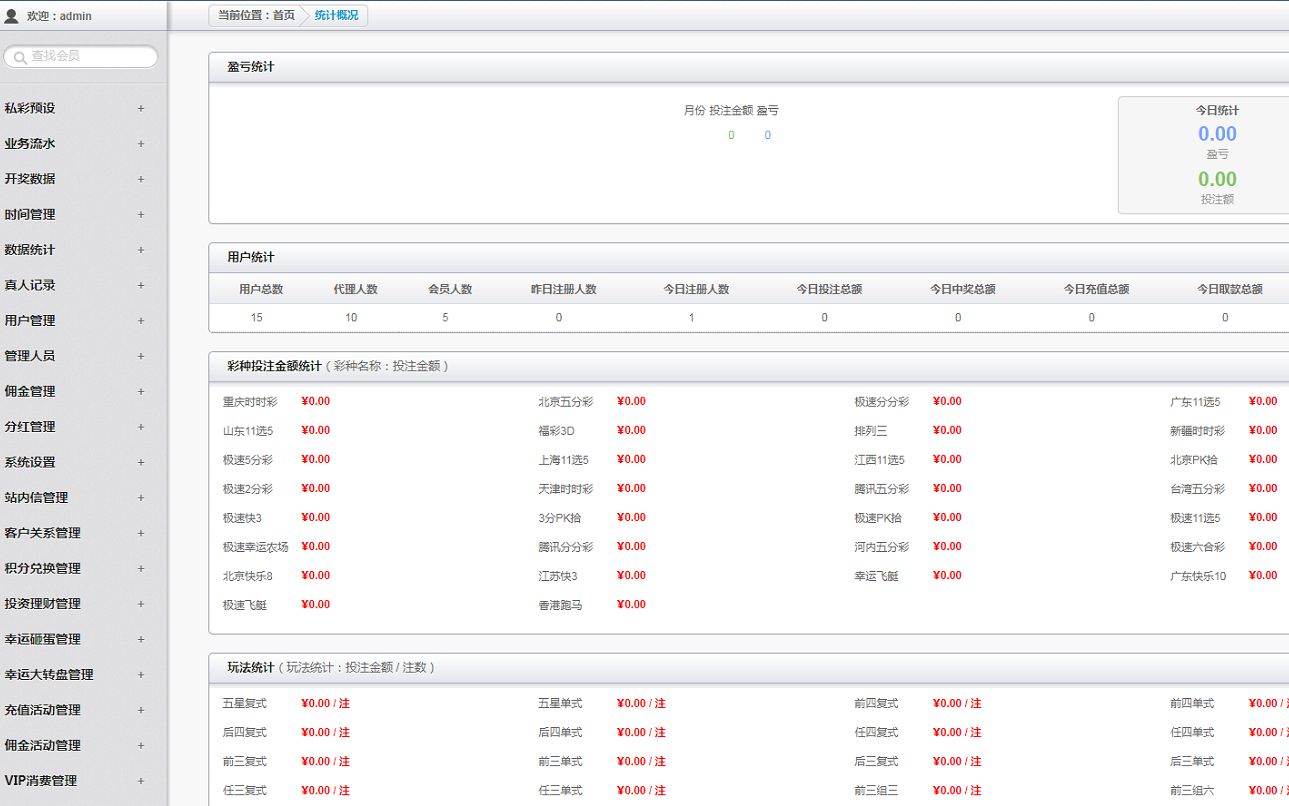Screen dimensions: 1289x806
Task: Expand the 时间管理 plus sign
Action: (141, 214)
